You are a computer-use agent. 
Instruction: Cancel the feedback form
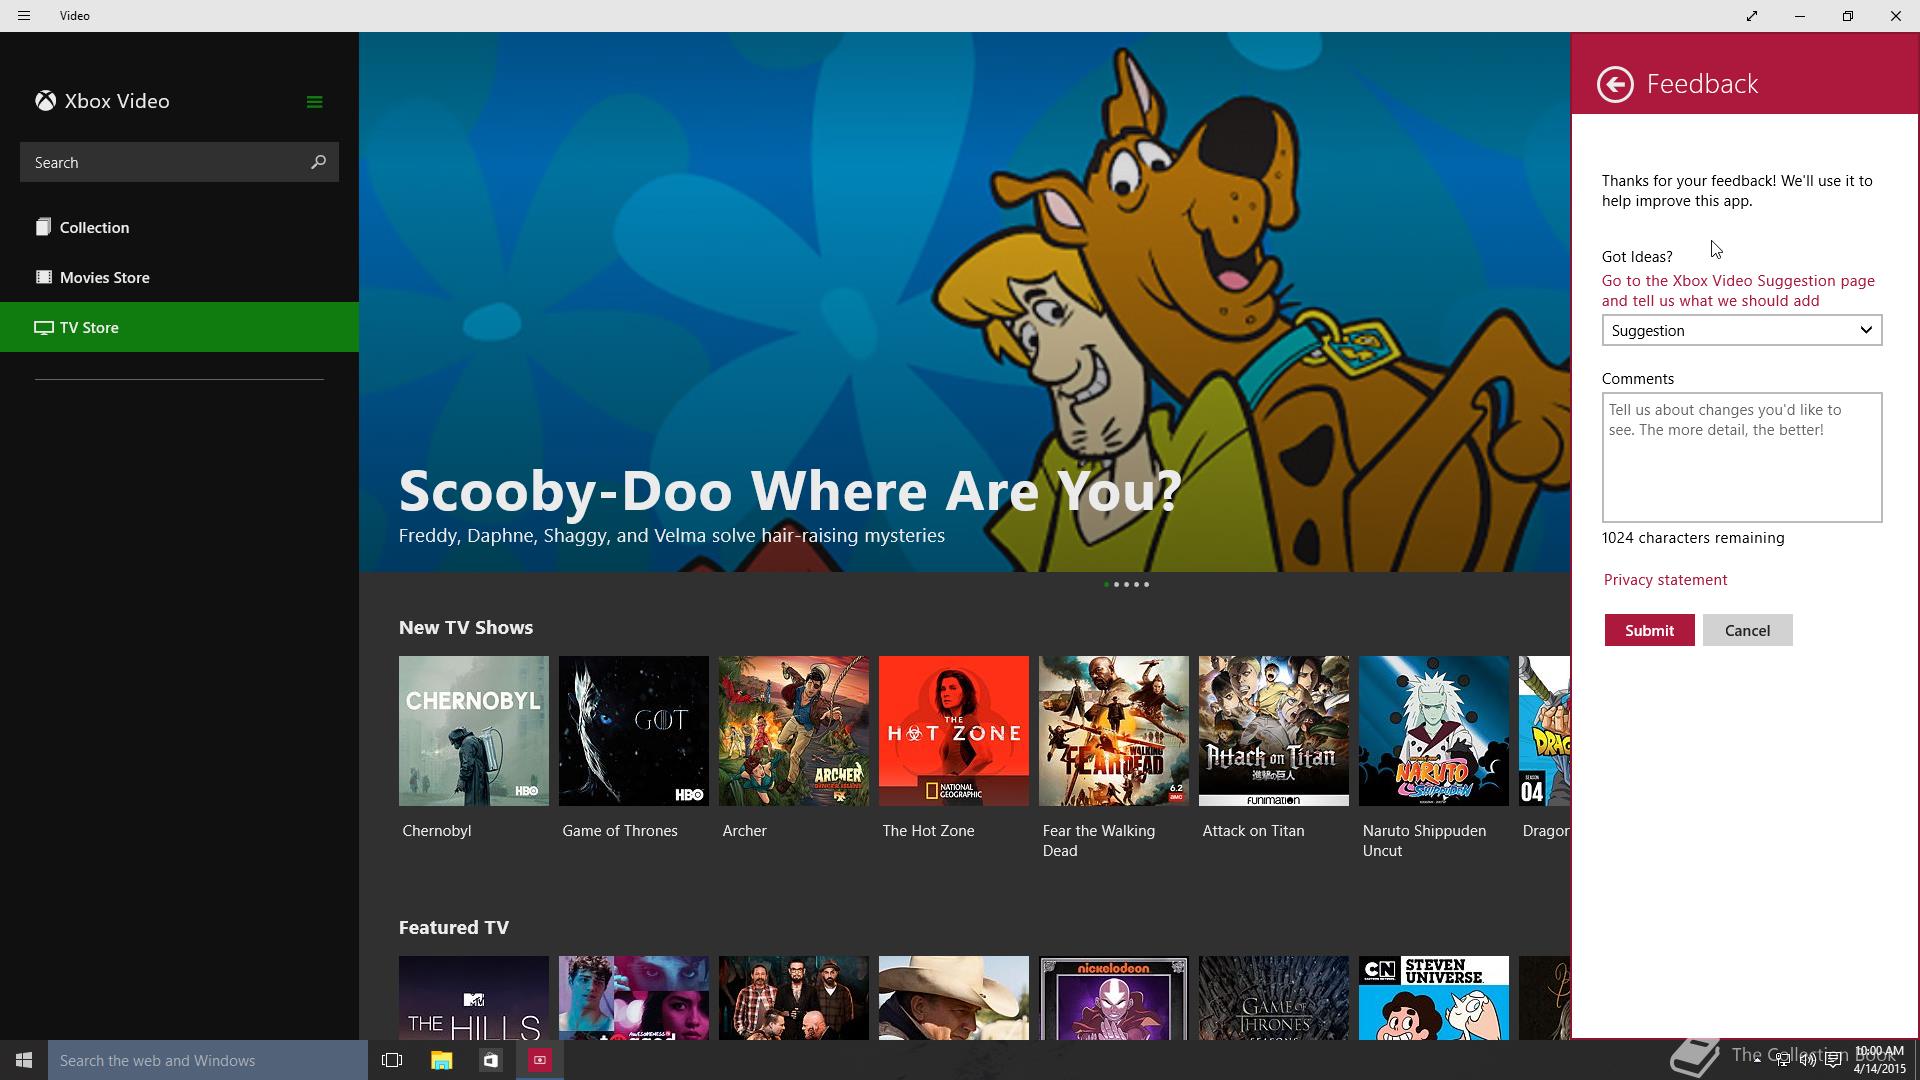click(1747, 630)
